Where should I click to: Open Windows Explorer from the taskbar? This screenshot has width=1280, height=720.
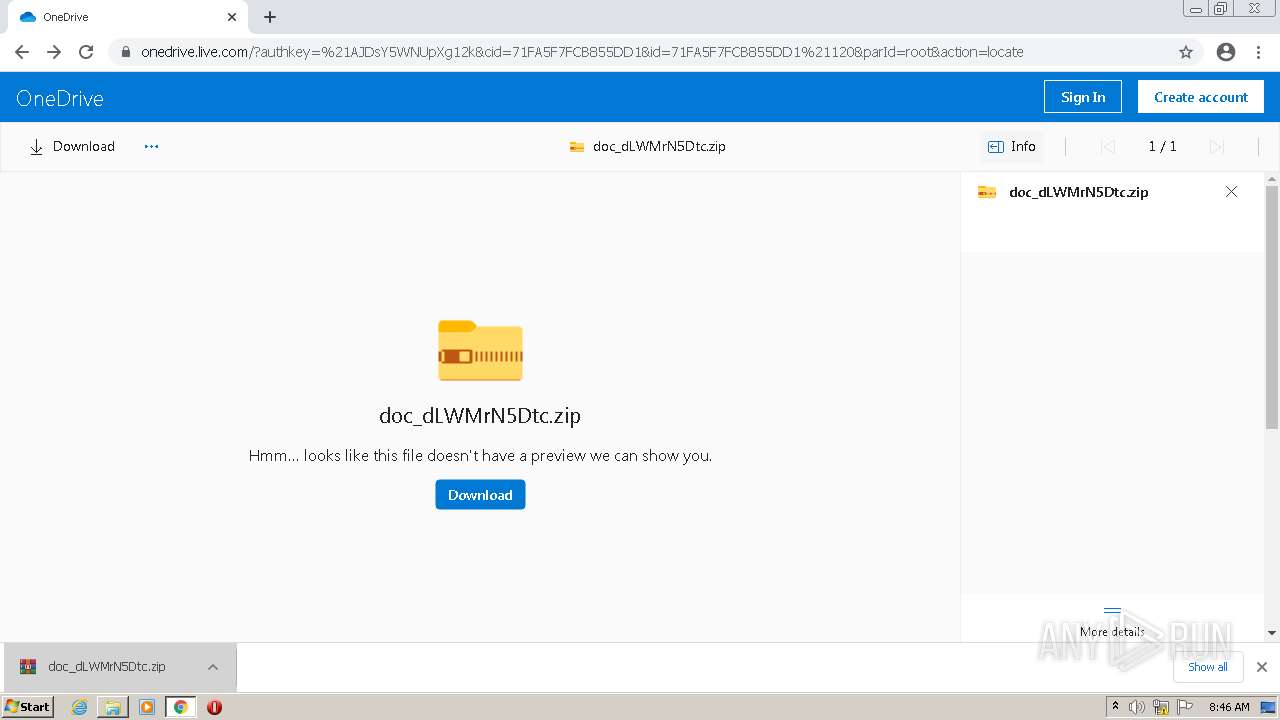[113, 707]
